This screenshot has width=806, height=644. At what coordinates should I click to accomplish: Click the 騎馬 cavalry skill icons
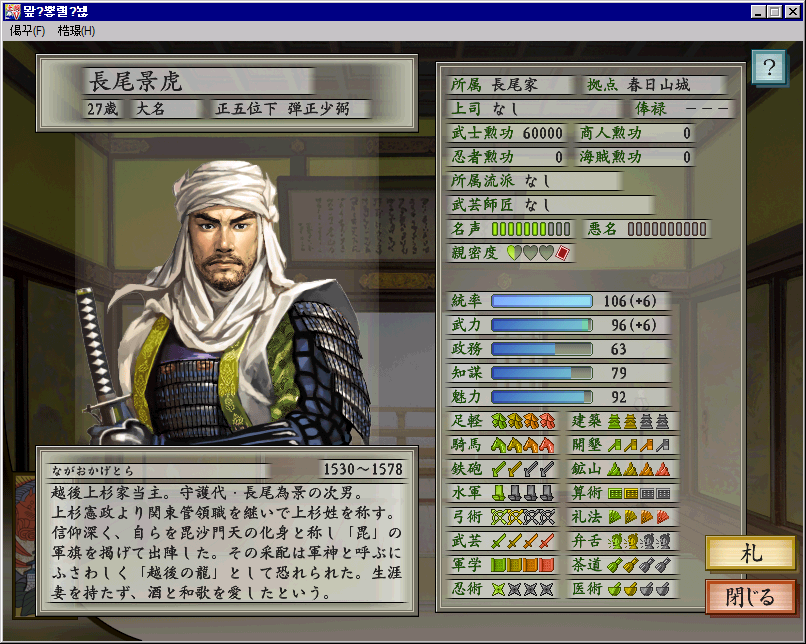(523, 445)
